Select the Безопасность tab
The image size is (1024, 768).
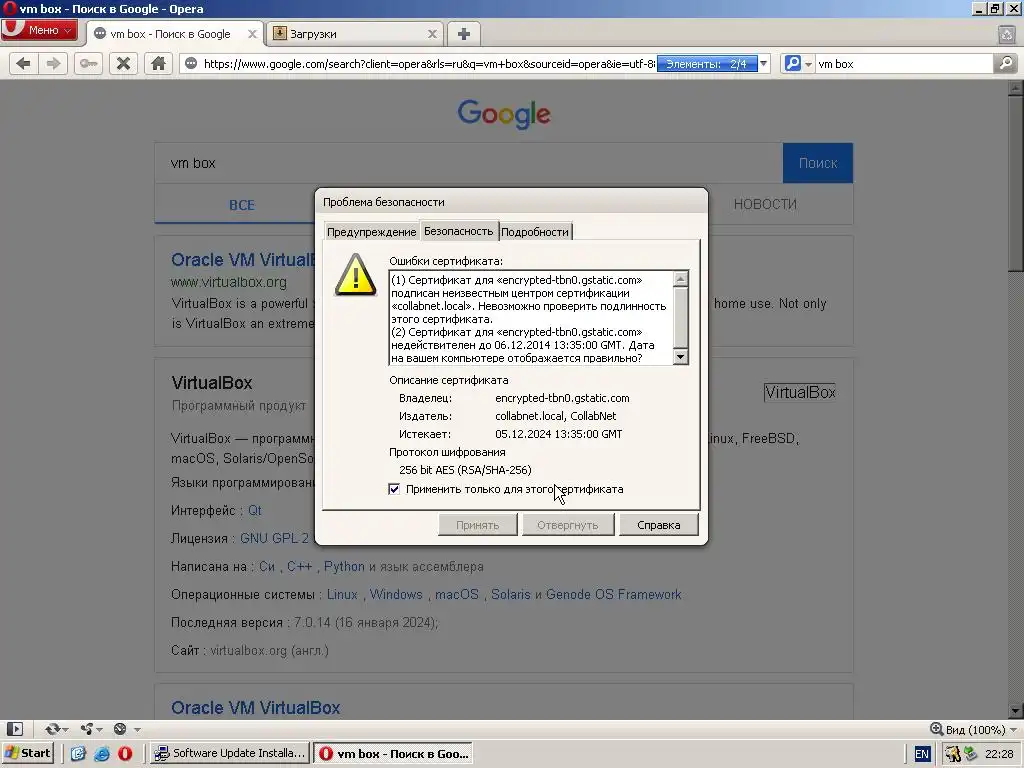point(458,231)
